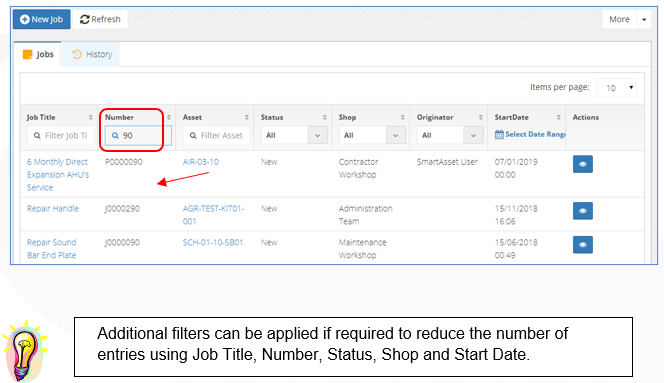Image resolution: width=664 pixels, height=383 pixels.
Task: Select job number J0000090 cell
Action: (122, 242)
